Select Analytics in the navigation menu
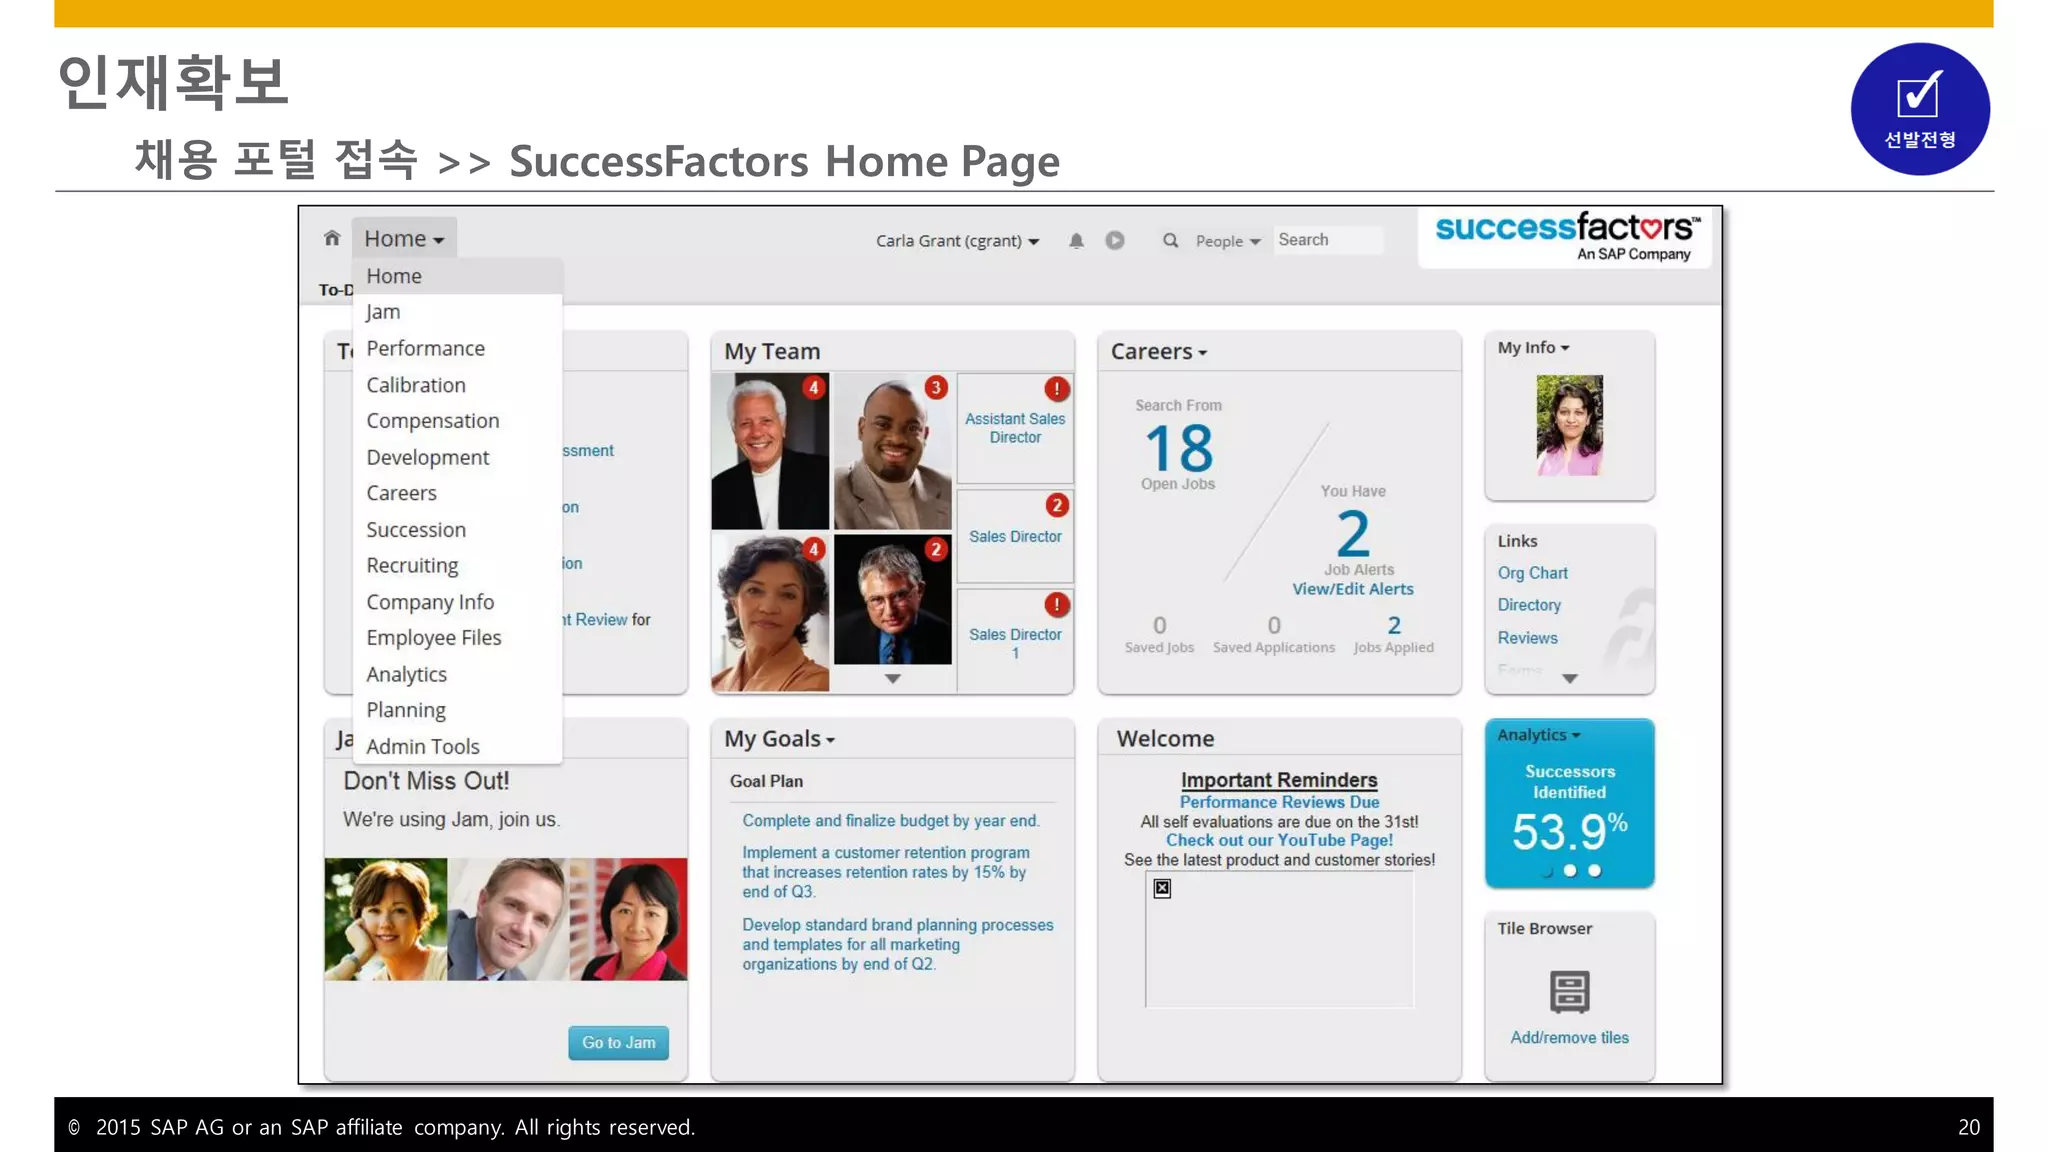 pyautogui.click(x=458, y=674)
